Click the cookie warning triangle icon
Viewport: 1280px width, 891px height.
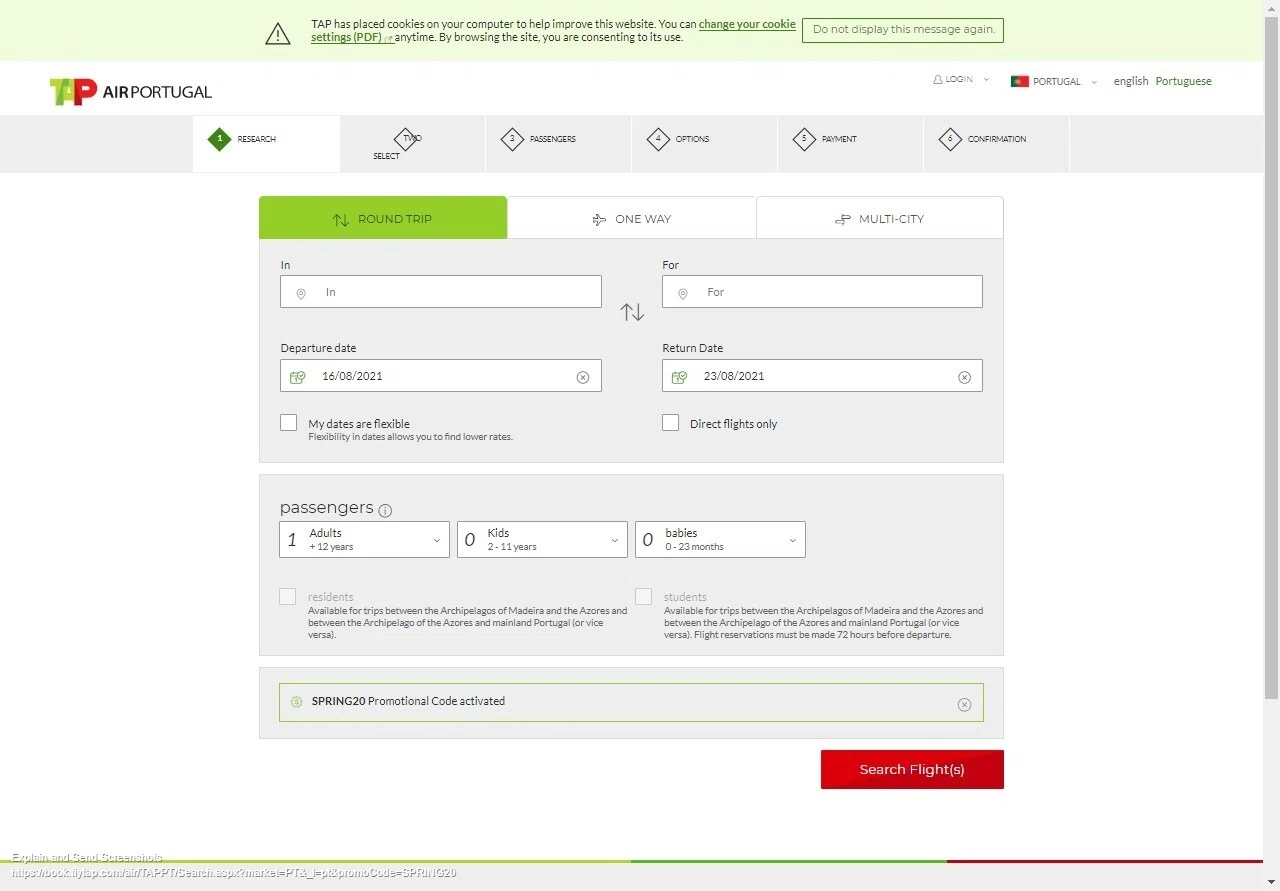tap(277, 34)
